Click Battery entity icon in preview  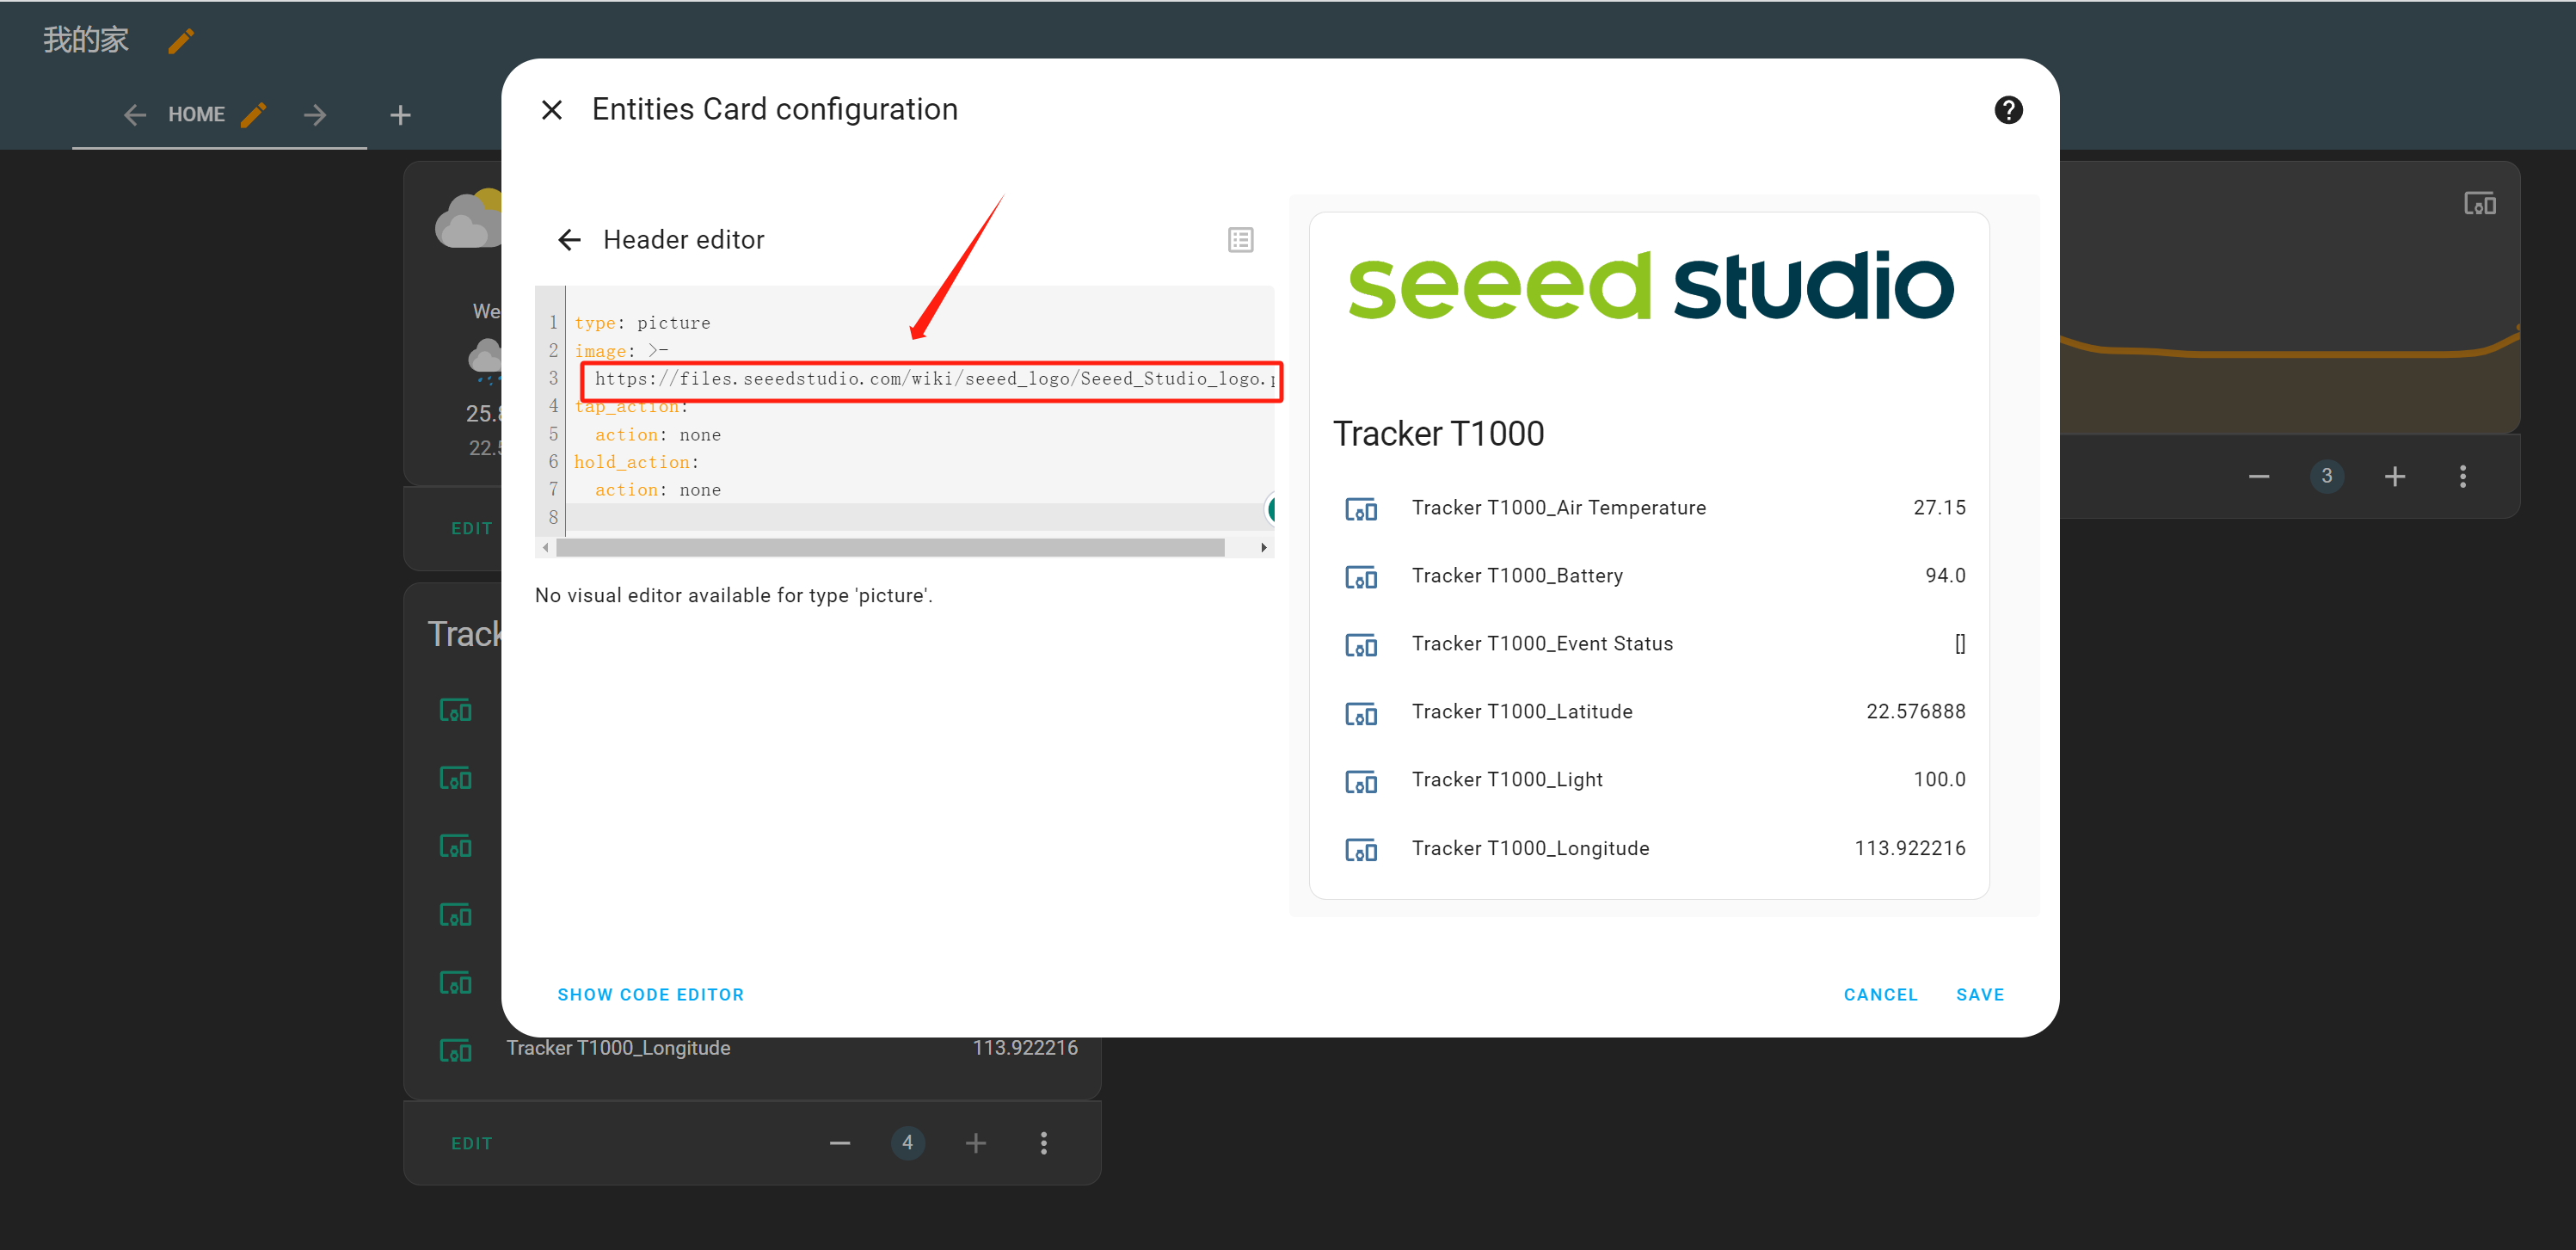point(1361,577)
